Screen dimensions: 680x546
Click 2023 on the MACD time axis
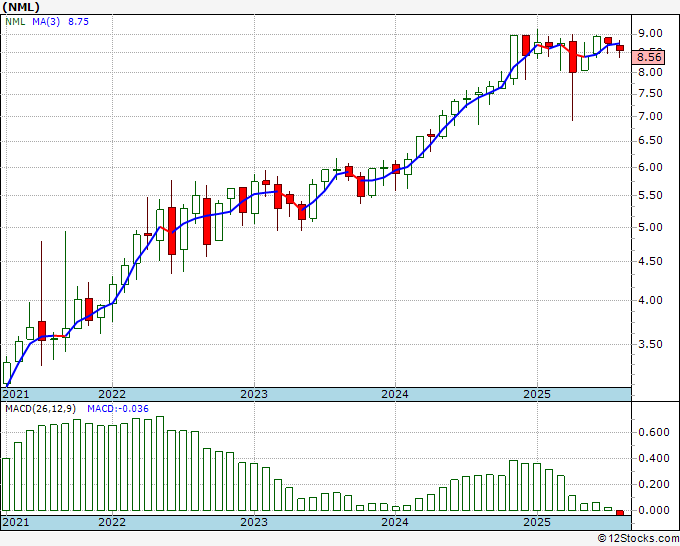pos(254,522)
